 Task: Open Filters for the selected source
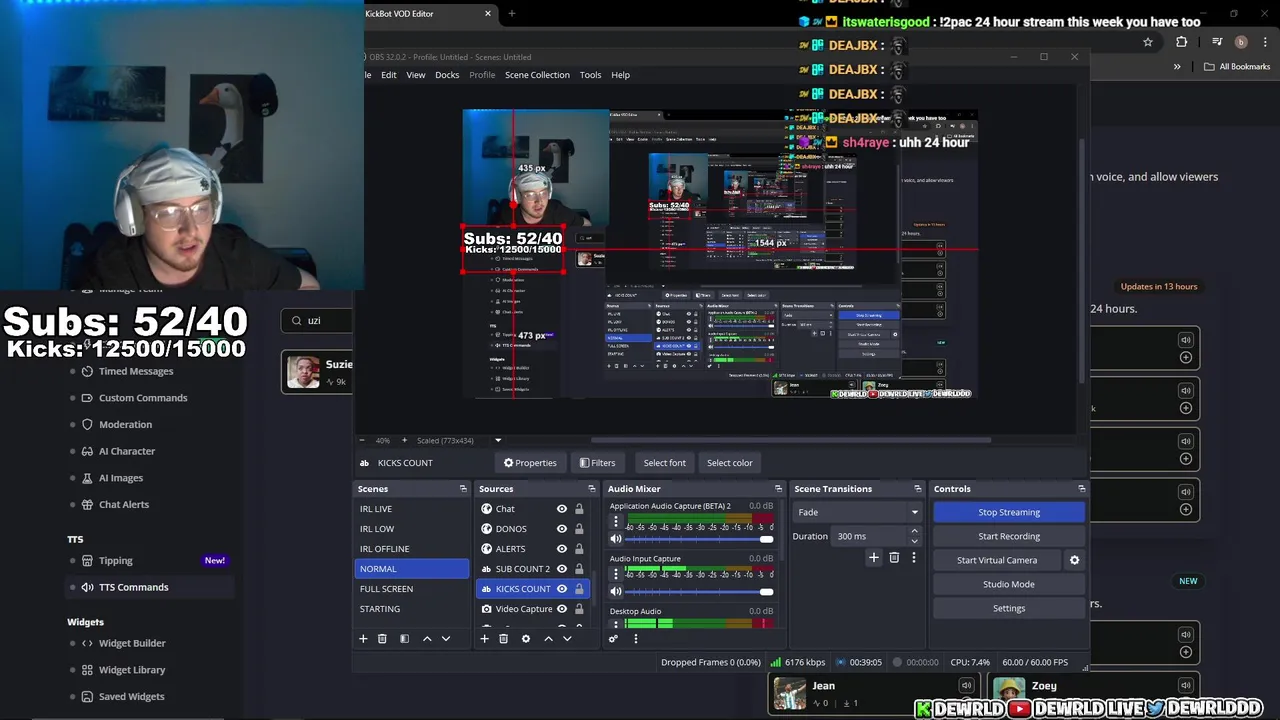[x=597, y=463]
